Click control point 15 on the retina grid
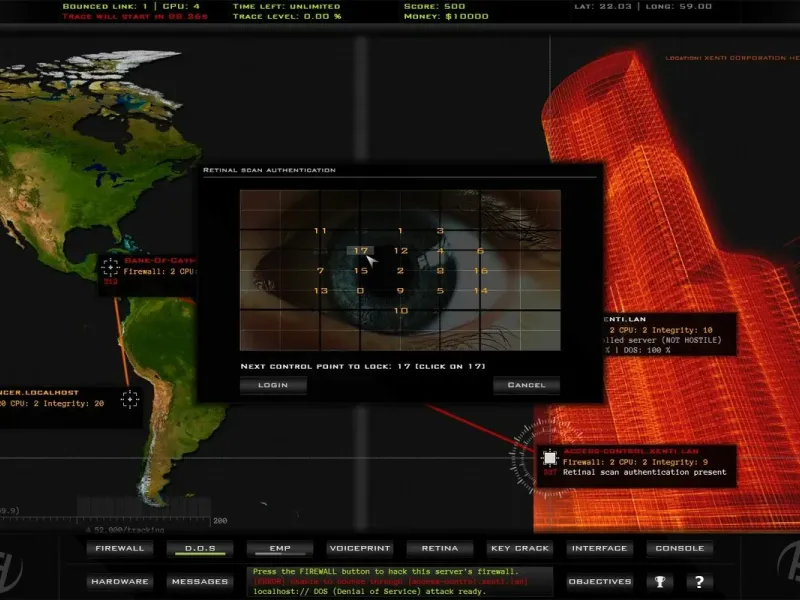800x600 pixels. [360, 270]
